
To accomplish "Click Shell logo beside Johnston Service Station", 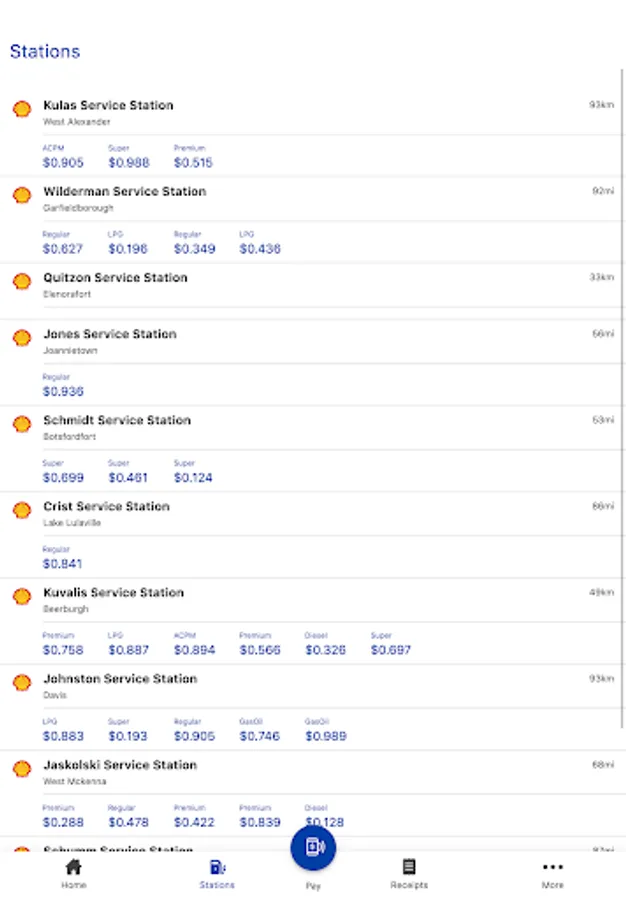I will click(21, 683).
